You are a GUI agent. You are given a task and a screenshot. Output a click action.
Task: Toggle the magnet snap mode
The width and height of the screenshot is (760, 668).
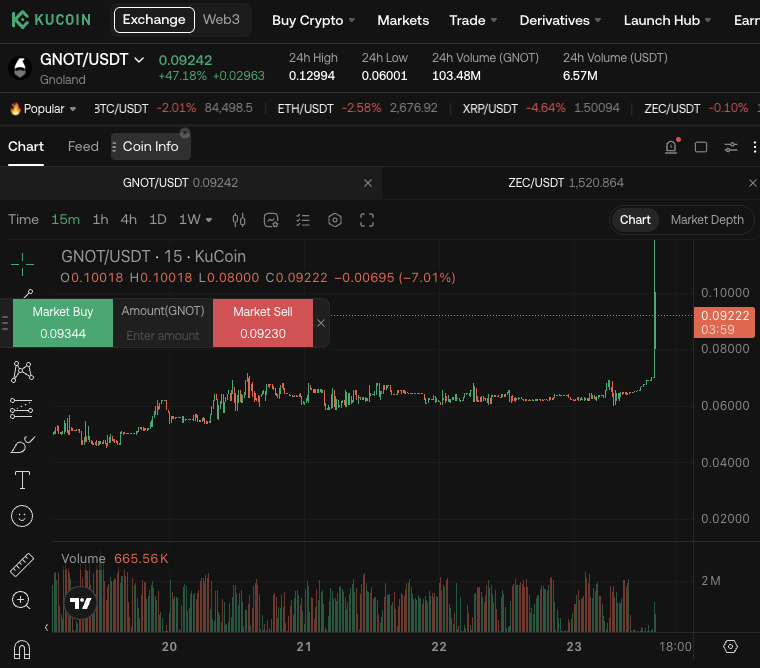pyautogui.click(x=22, y=650)
